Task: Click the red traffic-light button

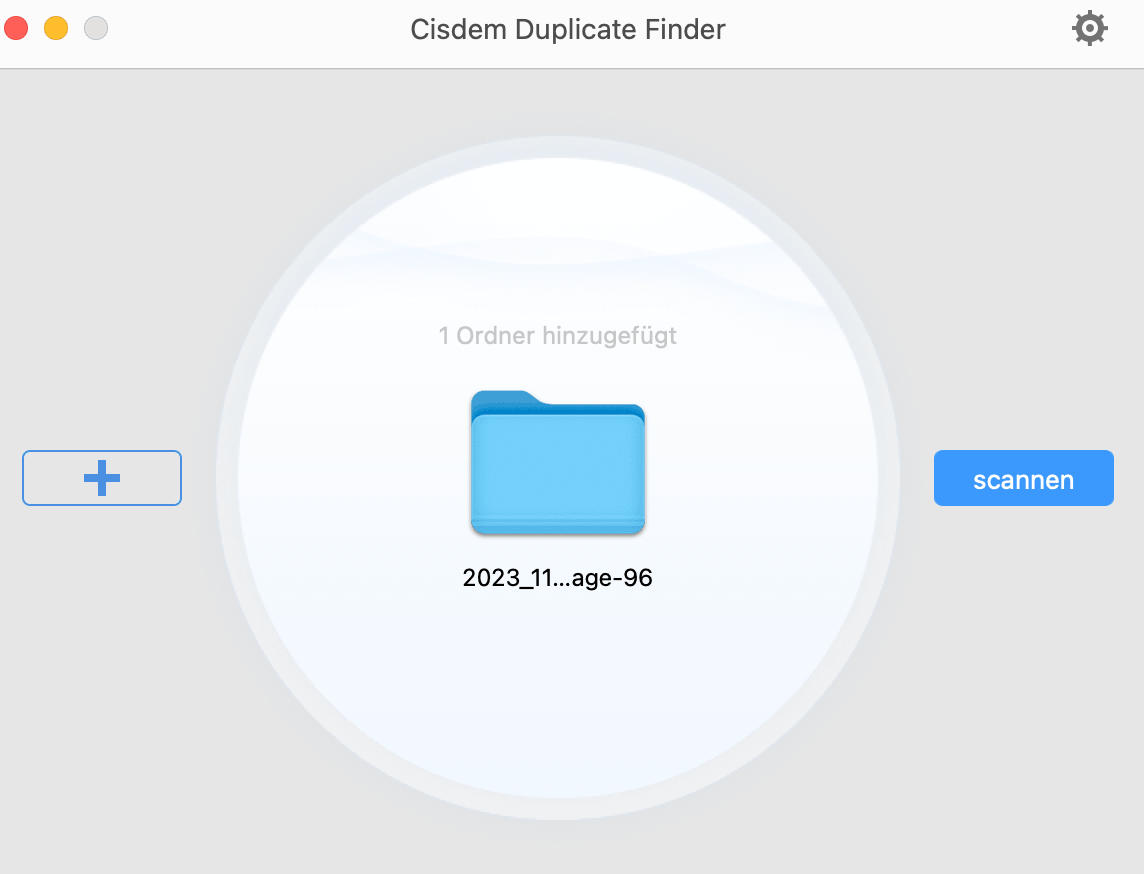Action: click(x=16, y=28)
